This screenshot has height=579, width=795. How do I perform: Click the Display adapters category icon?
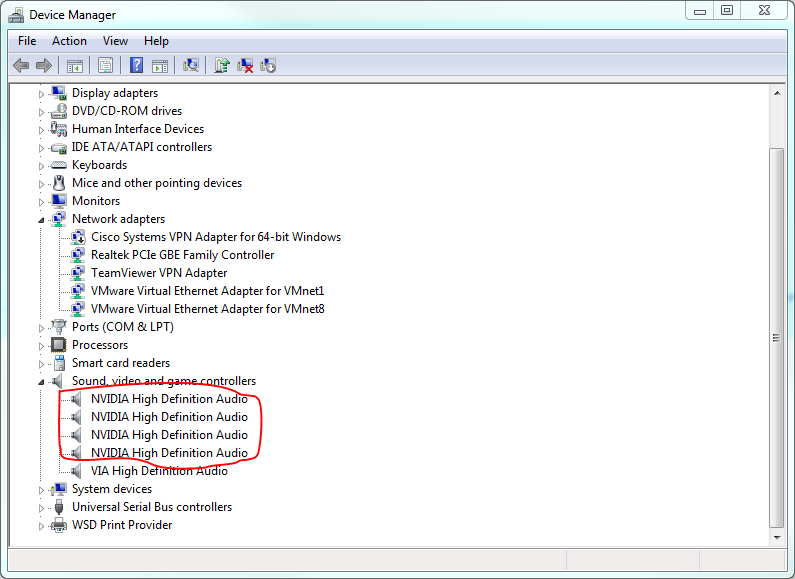coord(59,93)
